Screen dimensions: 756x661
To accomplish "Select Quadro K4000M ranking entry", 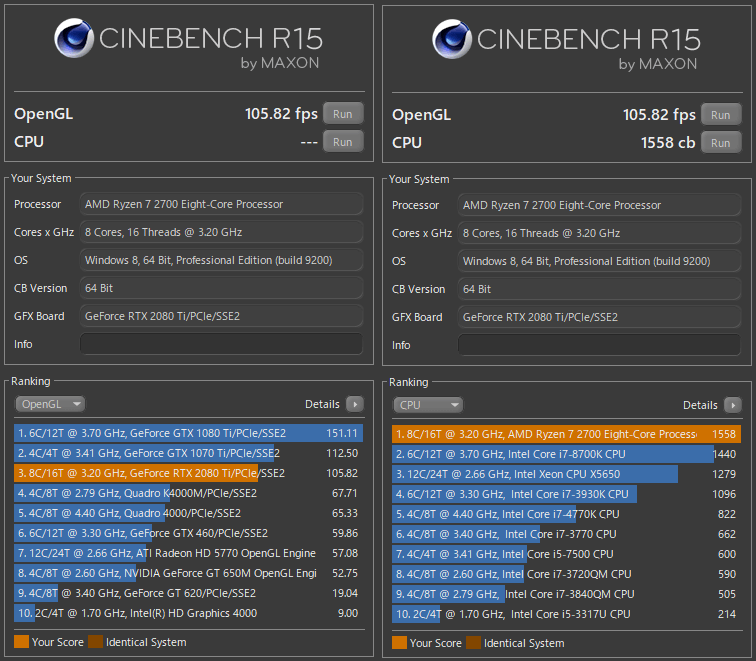I will pyautogui.click(x=189, y=493).
